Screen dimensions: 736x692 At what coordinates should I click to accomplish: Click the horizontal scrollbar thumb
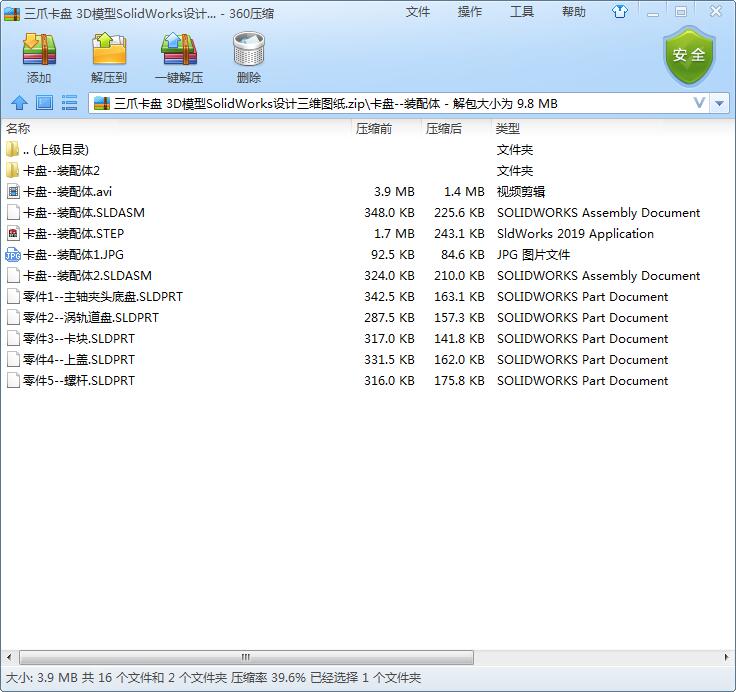pos(246,657)
